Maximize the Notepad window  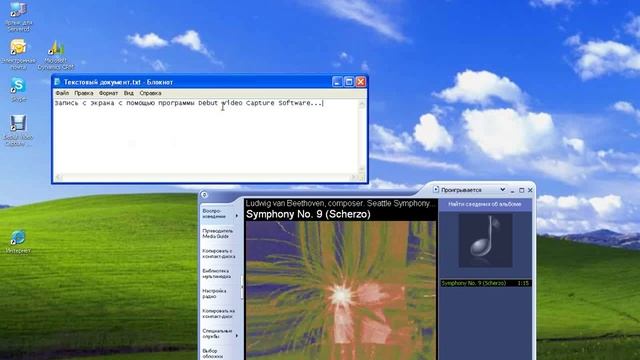point(349,82)
